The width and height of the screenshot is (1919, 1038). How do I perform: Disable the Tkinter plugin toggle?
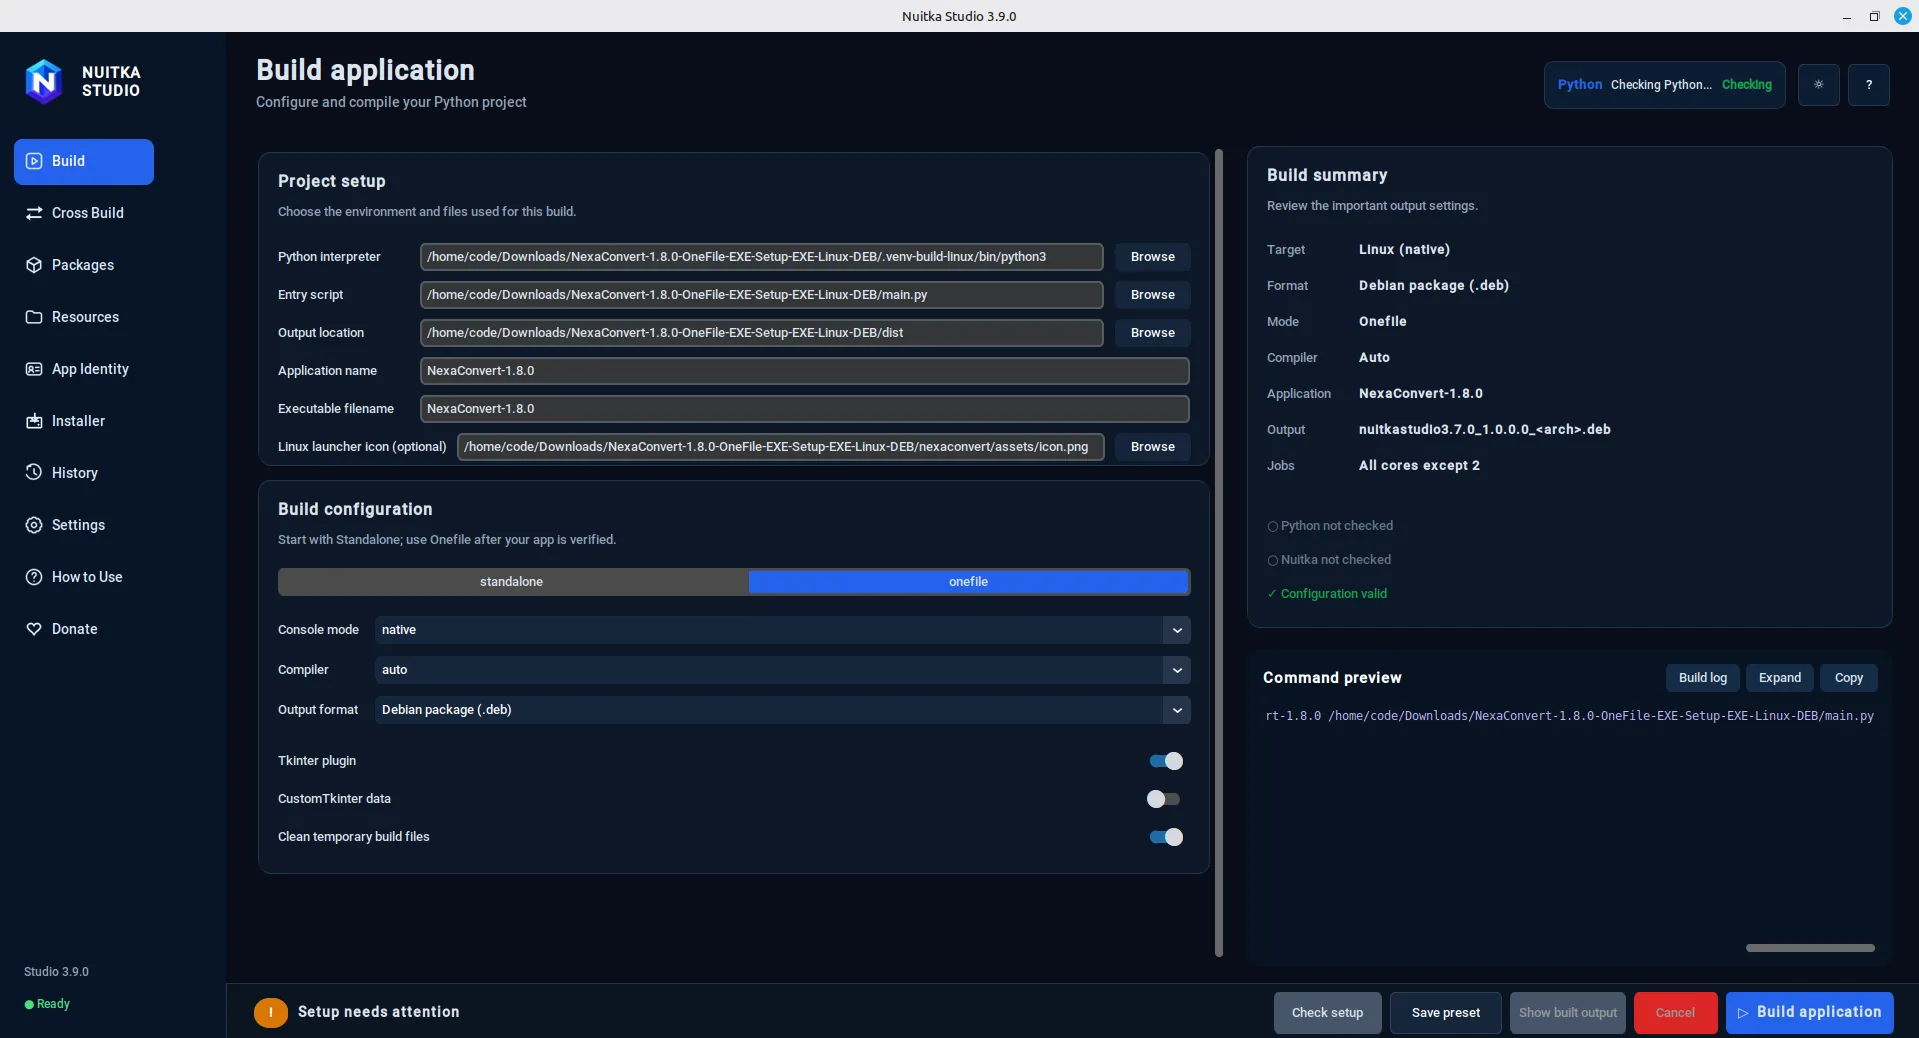coord(1166,761)
